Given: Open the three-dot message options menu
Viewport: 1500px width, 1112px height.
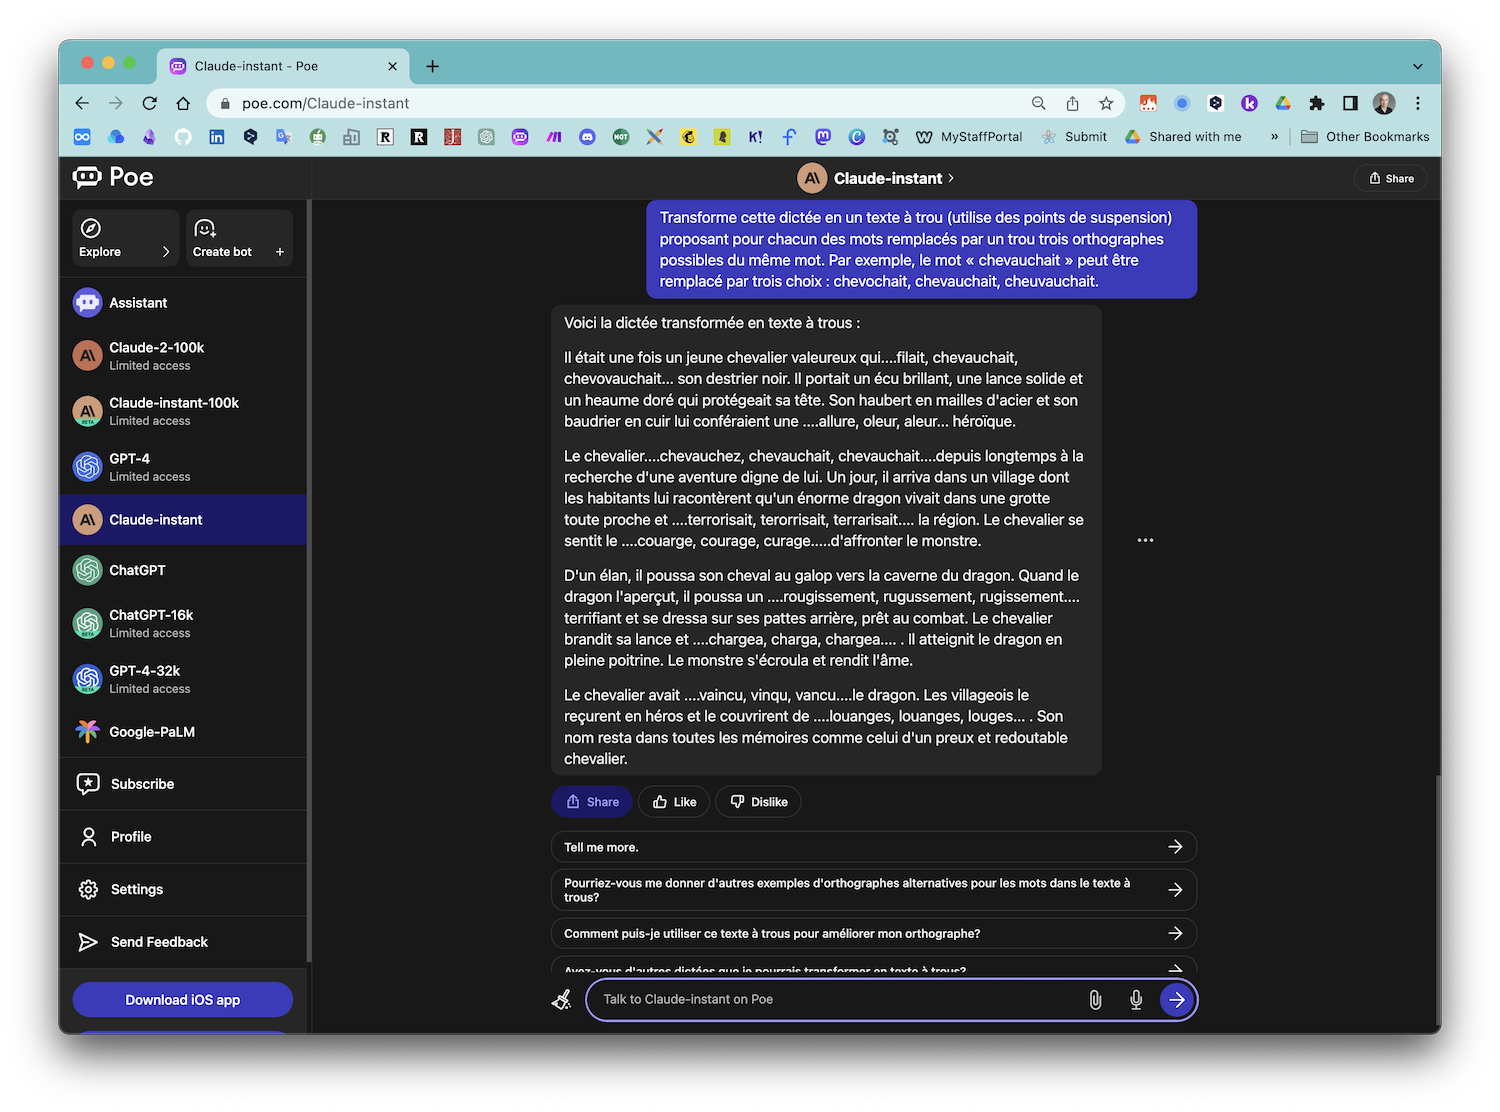Looking at the screenshot, I should [x=1146, y=540].
